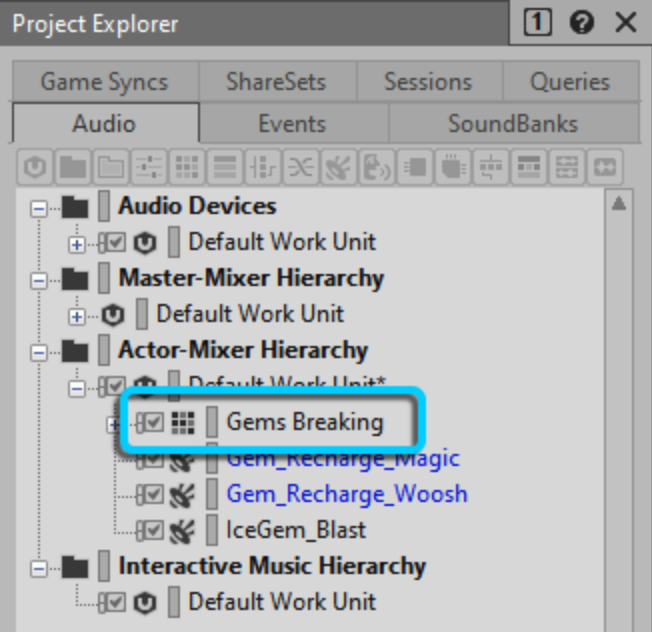Click the Random Container icon beside Gems Breaking
Image resolution: width=652 pixels, height=632 pixels.
[x=181, y=423]
